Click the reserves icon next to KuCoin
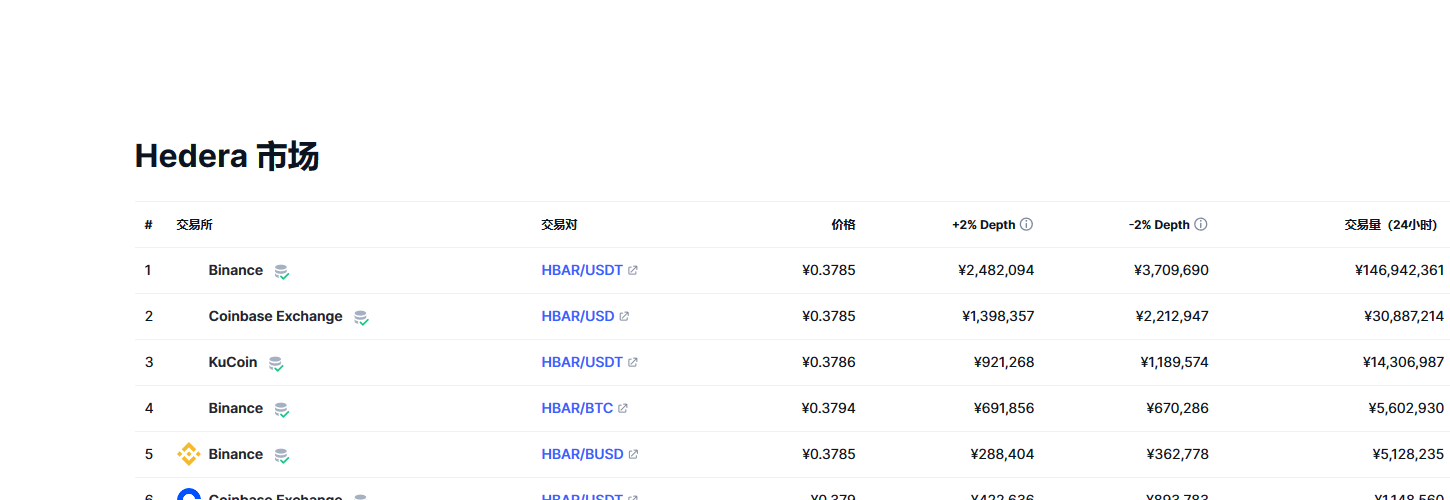The width and height of the screenshot is (1450, 500). (x=276, y=363)
